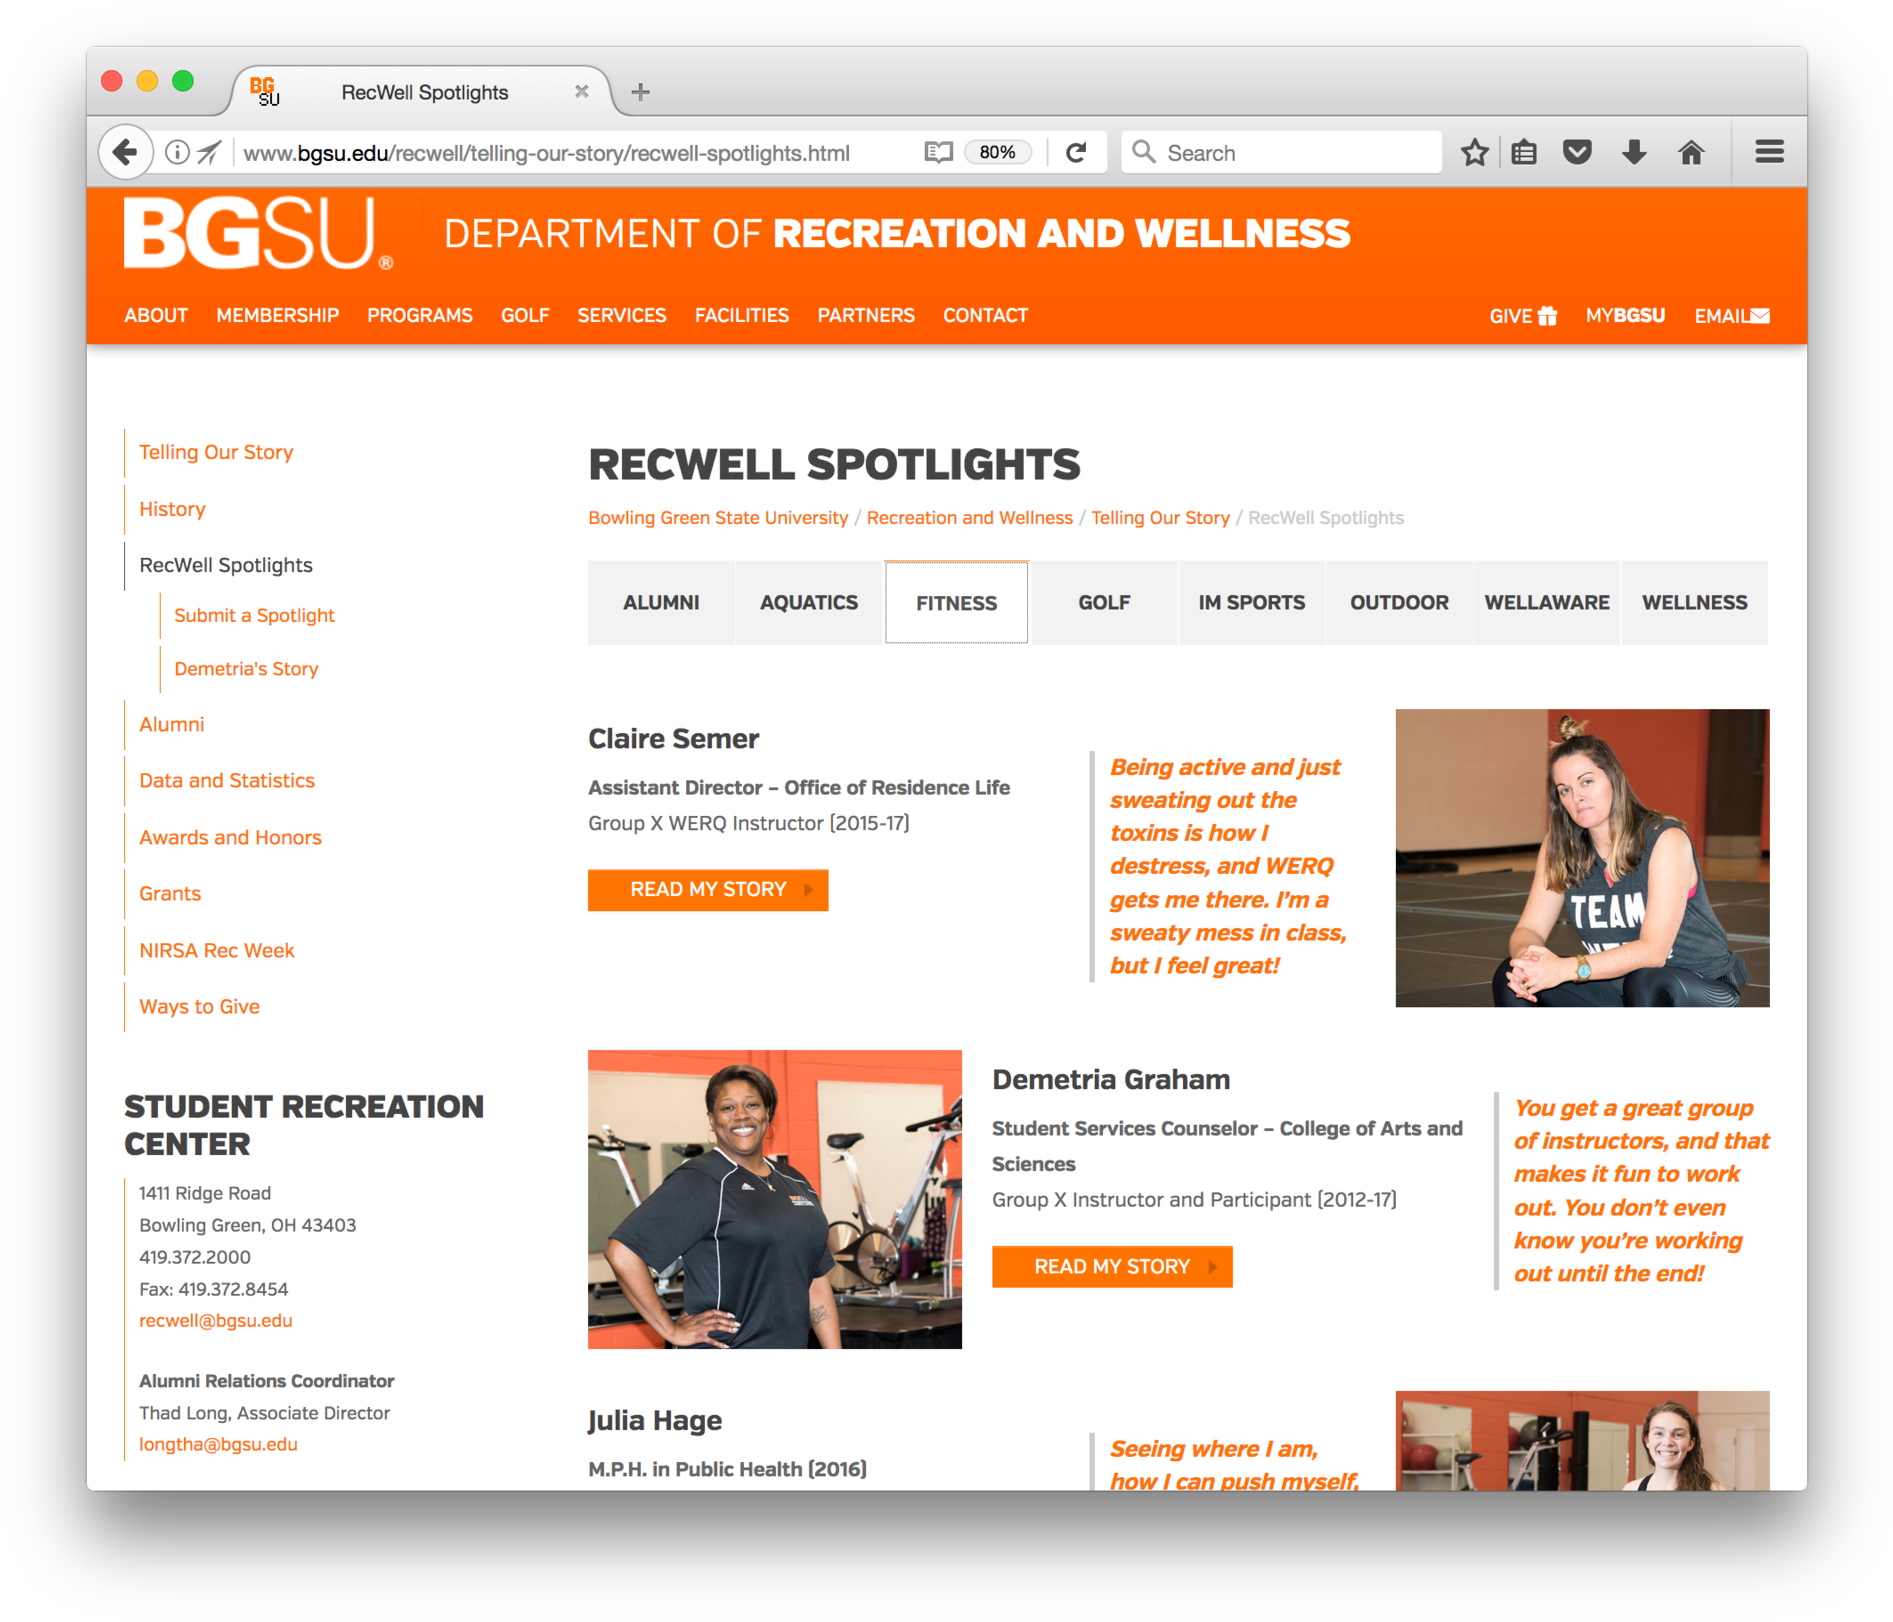Viewport: 1893px width, 1622px height.
Task: Open the GOLF item in the orange navigation bar
Action: click(525, 316)
